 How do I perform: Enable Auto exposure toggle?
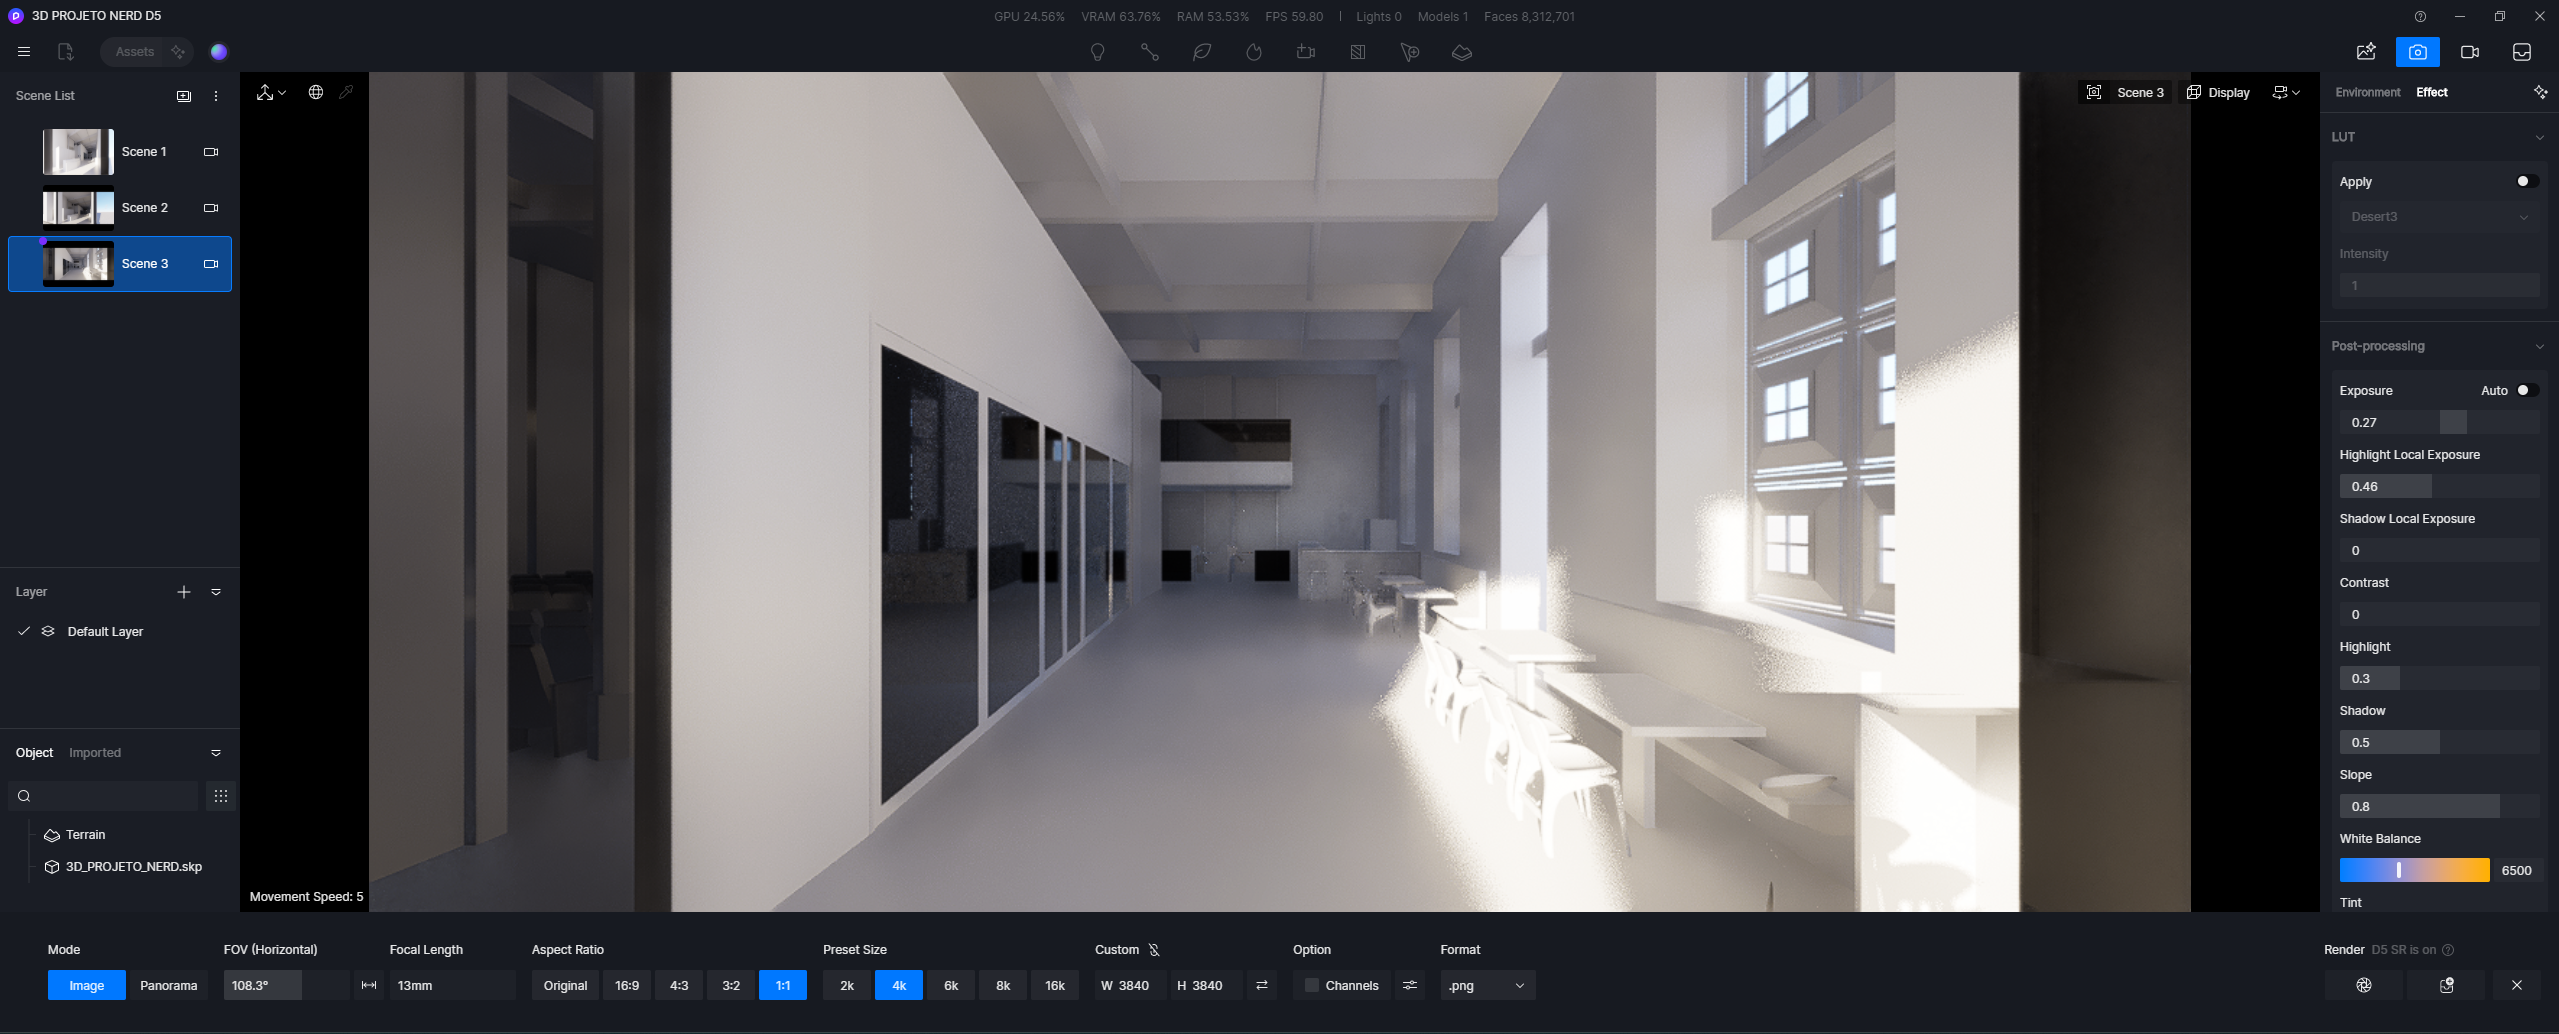pyautogui.click(x=2526, y=390)
